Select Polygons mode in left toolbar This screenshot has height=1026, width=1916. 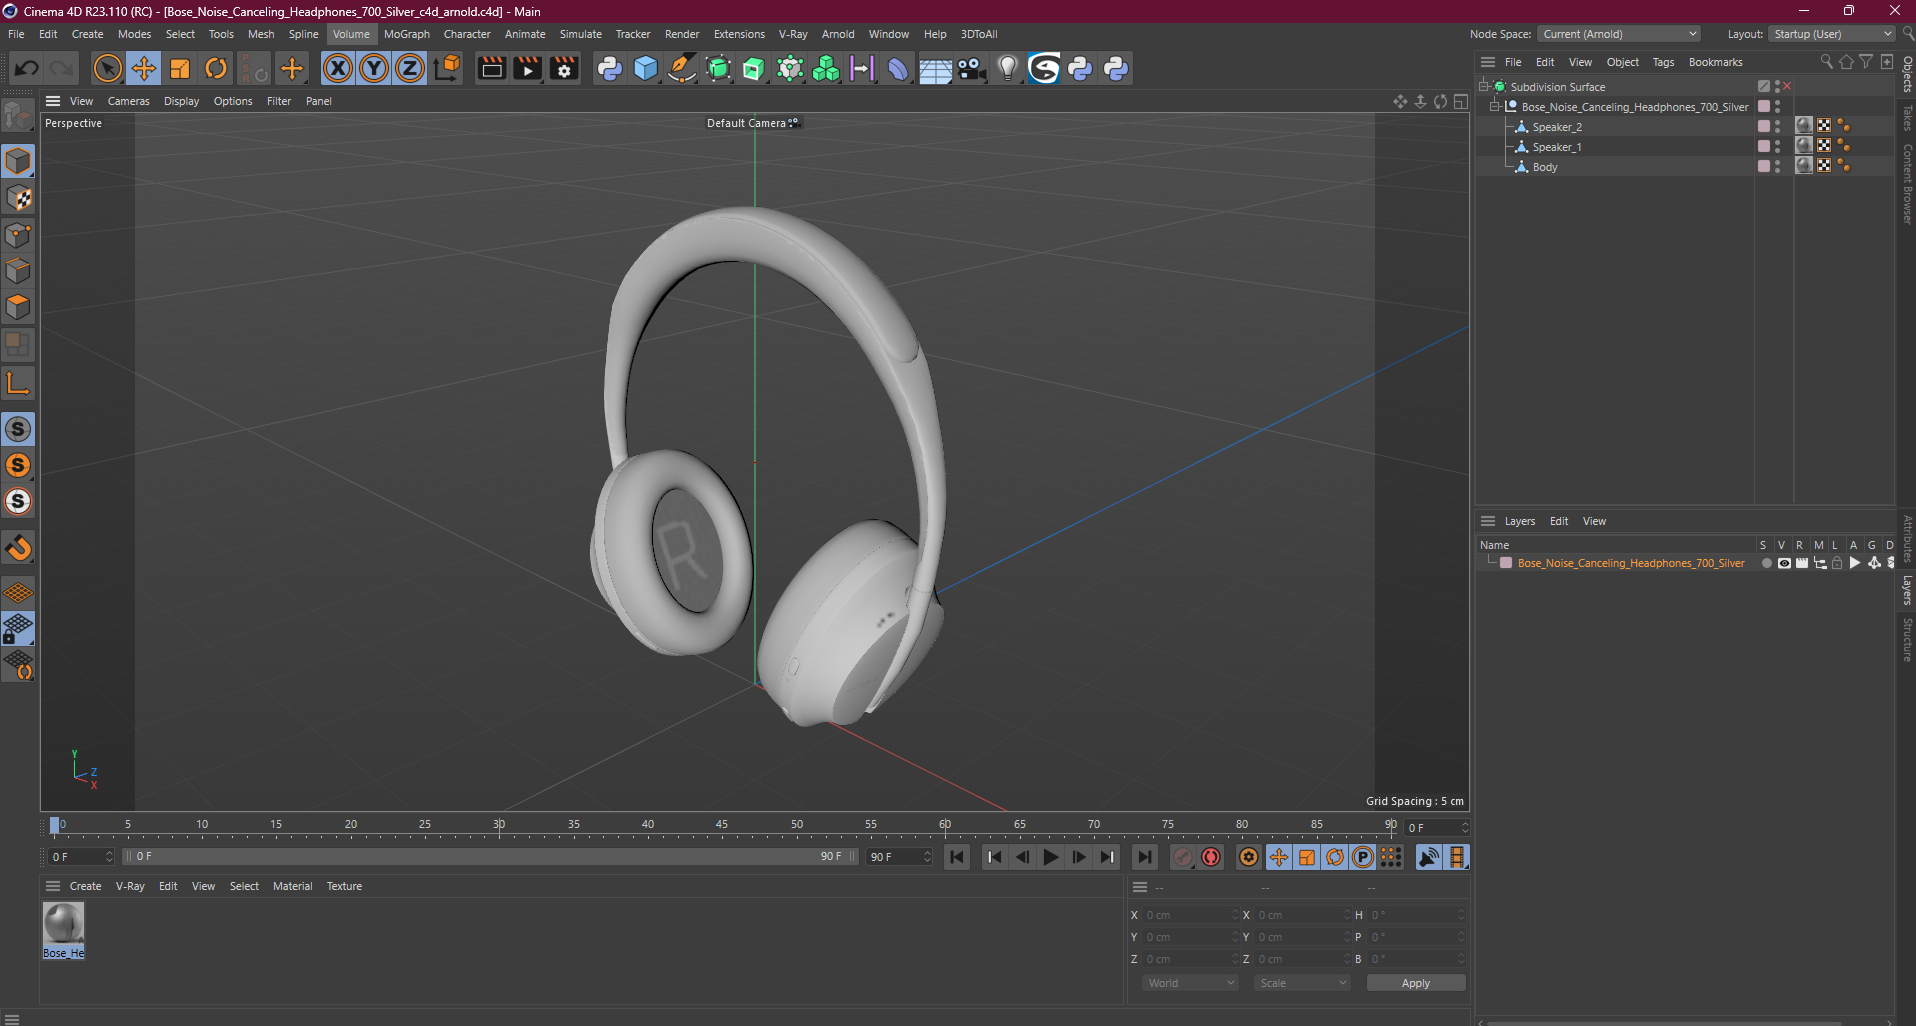click(18, 307)
